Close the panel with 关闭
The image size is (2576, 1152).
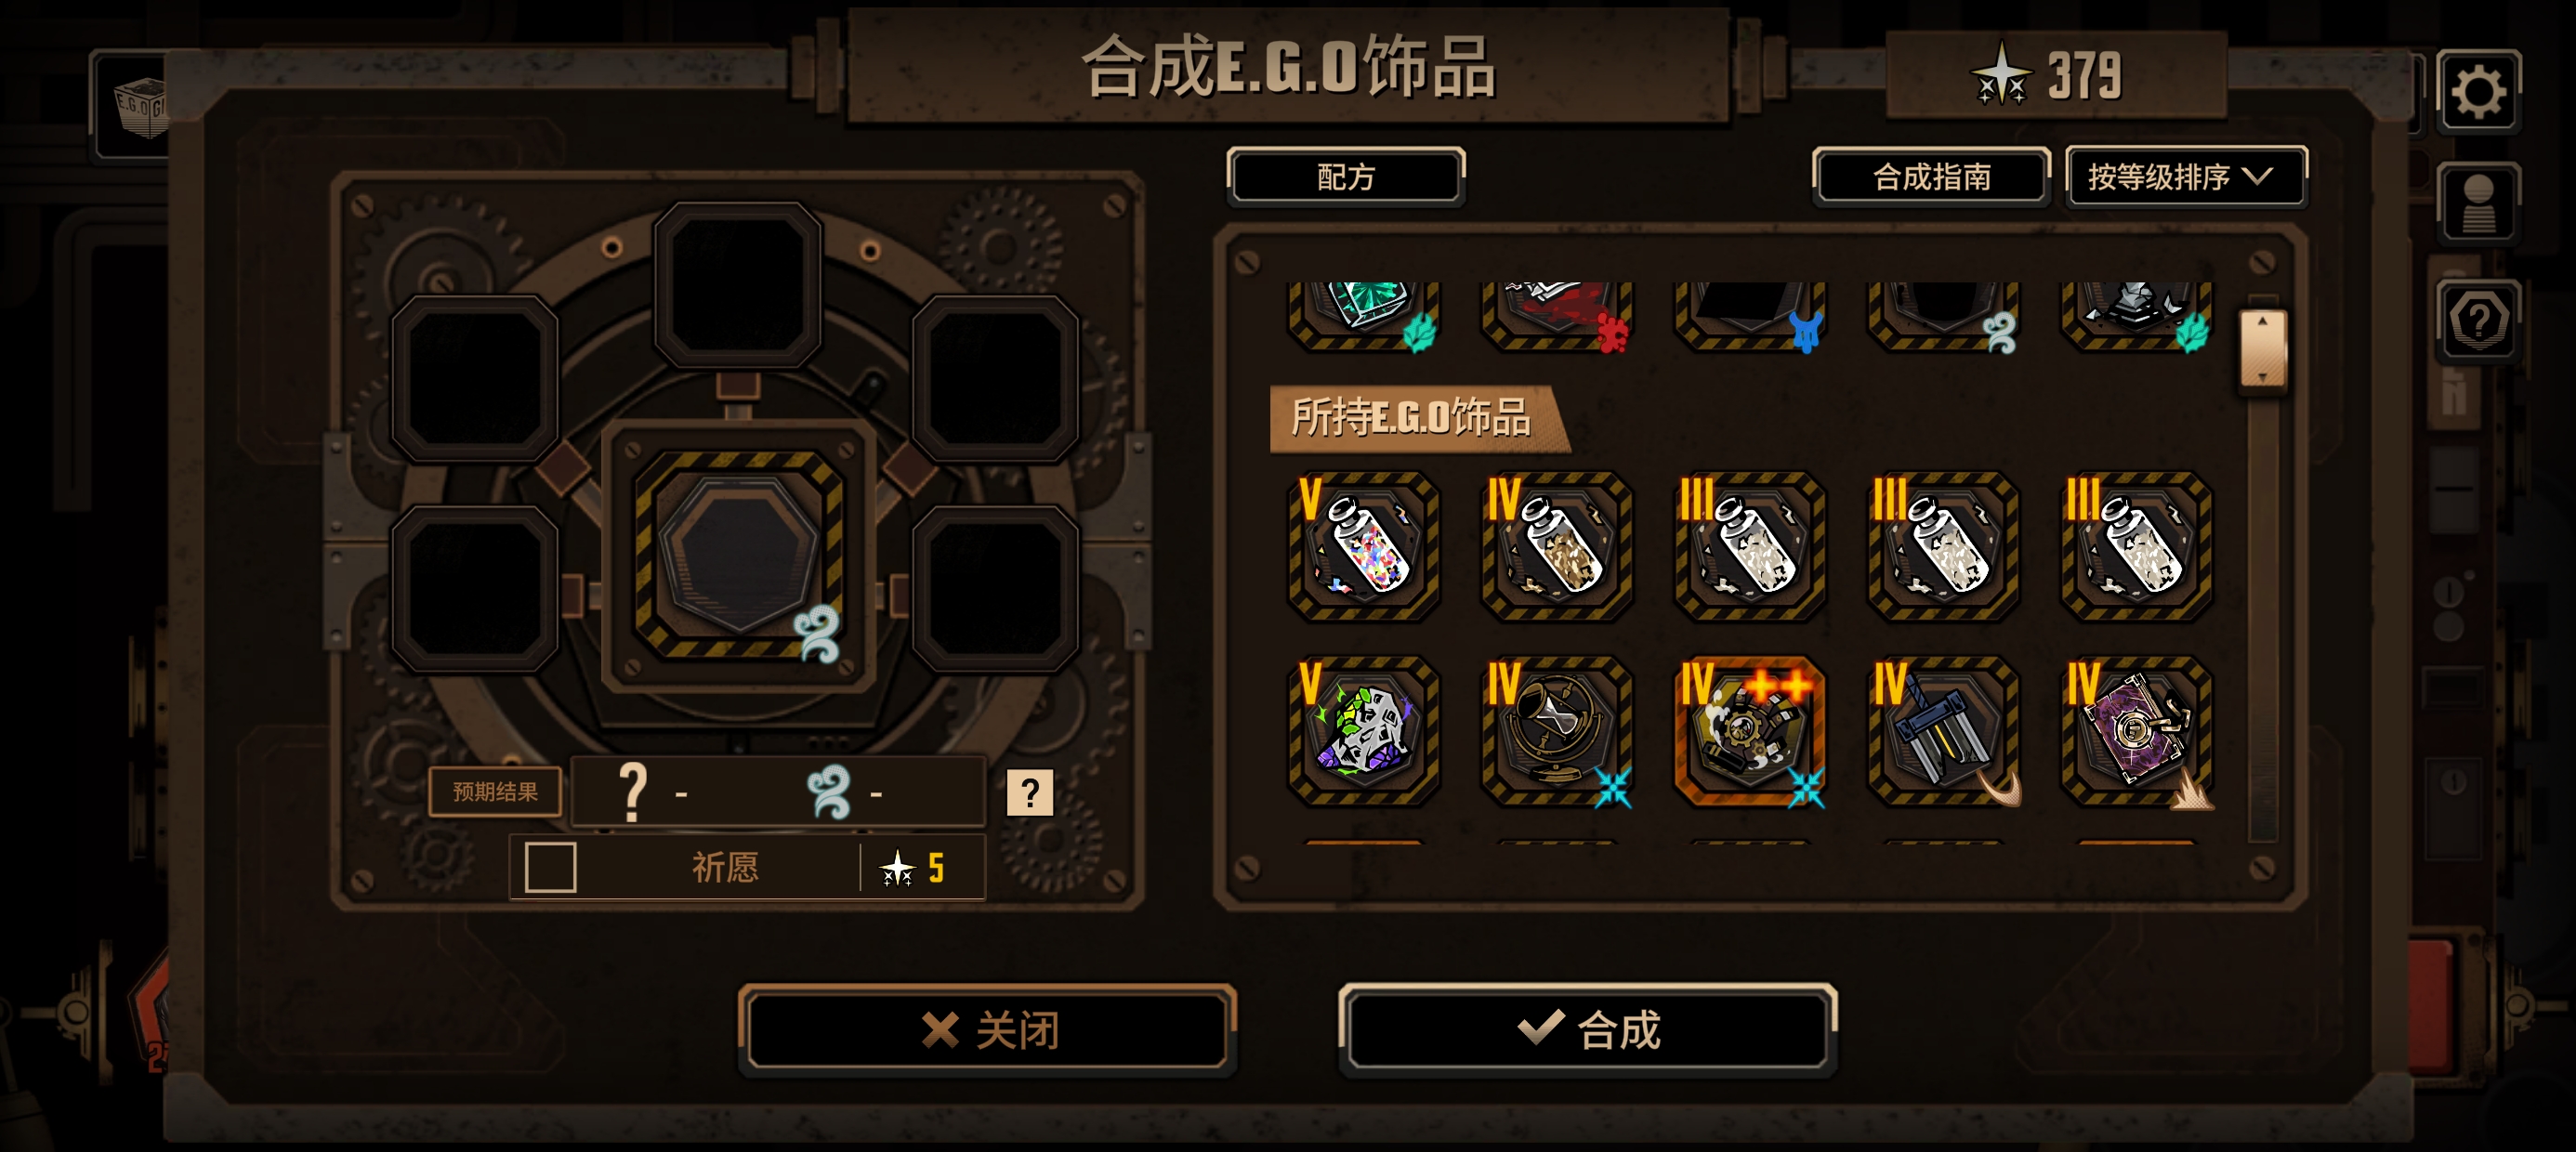click(987, 1029)
